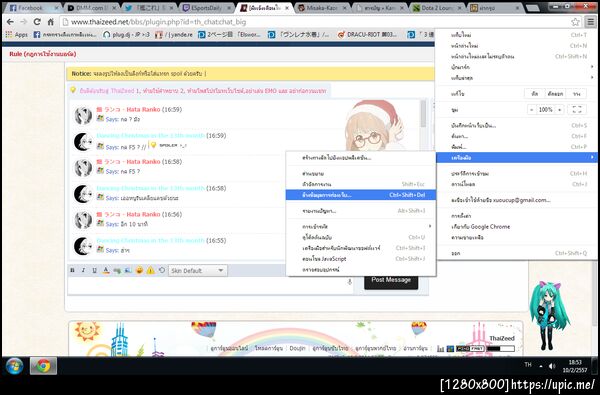Increase zoom with the plus button
600x395 pixels.
559,110
